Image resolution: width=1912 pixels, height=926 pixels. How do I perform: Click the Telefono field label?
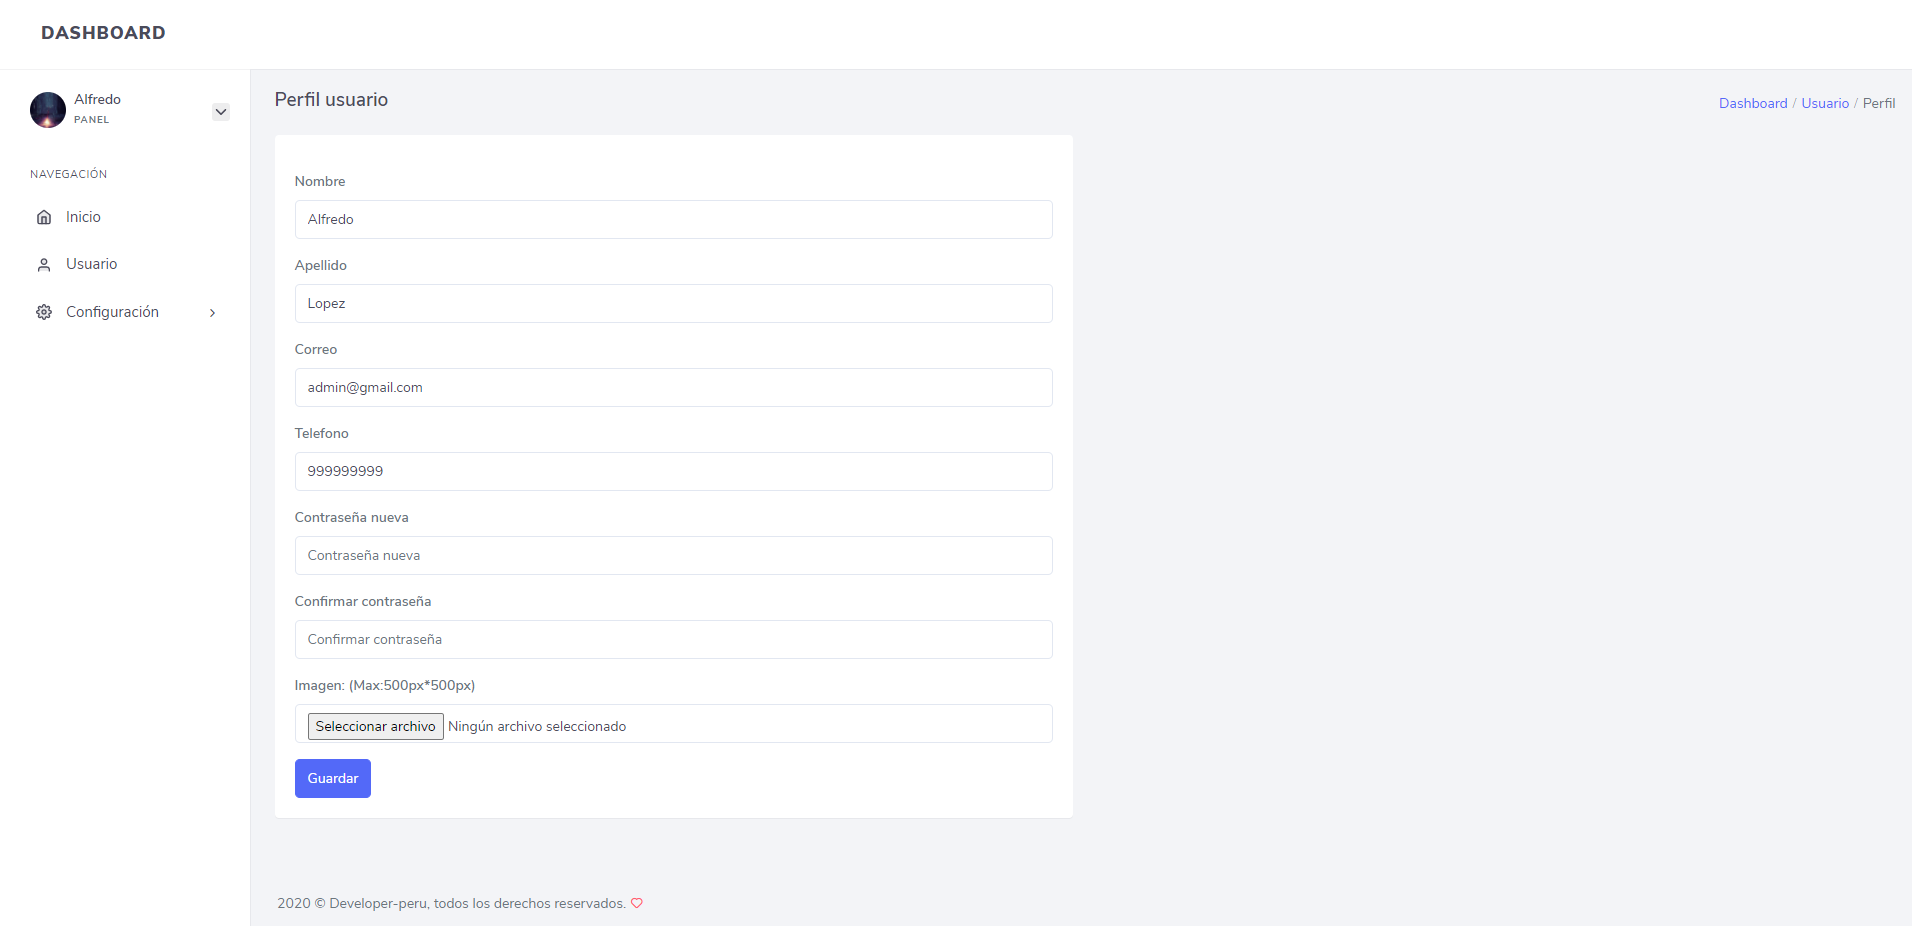click(322, 433)
